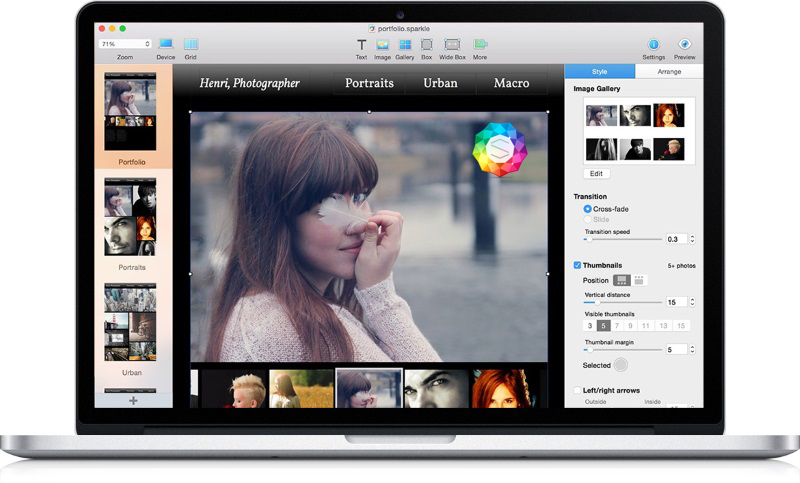Open the 71% zoom dropdown

click(x=125, y=44)
